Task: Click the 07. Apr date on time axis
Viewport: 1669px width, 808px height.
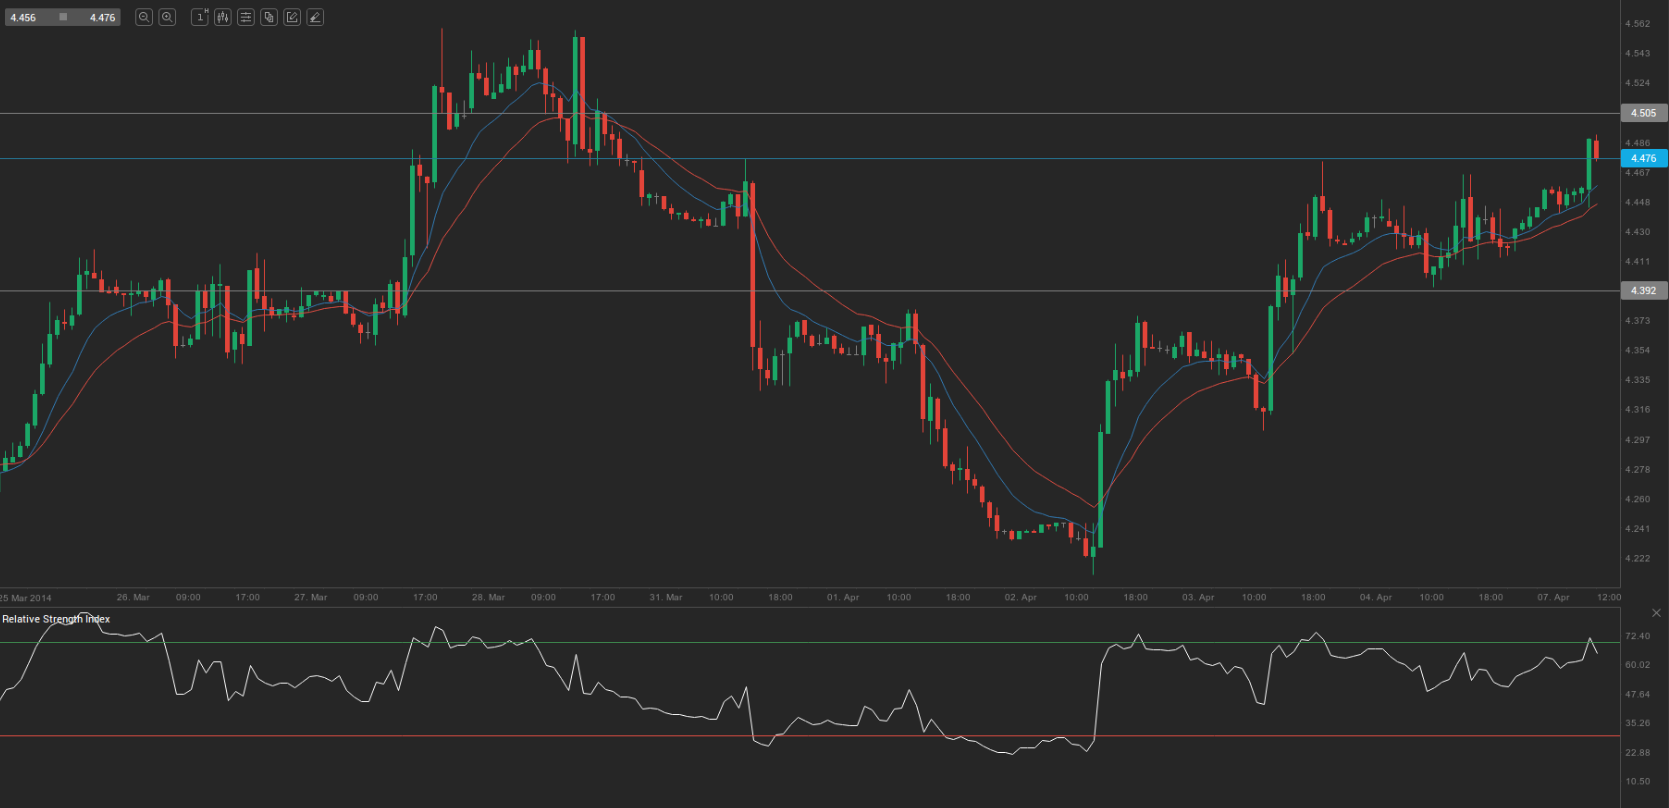Action: tap(1553, 597)
